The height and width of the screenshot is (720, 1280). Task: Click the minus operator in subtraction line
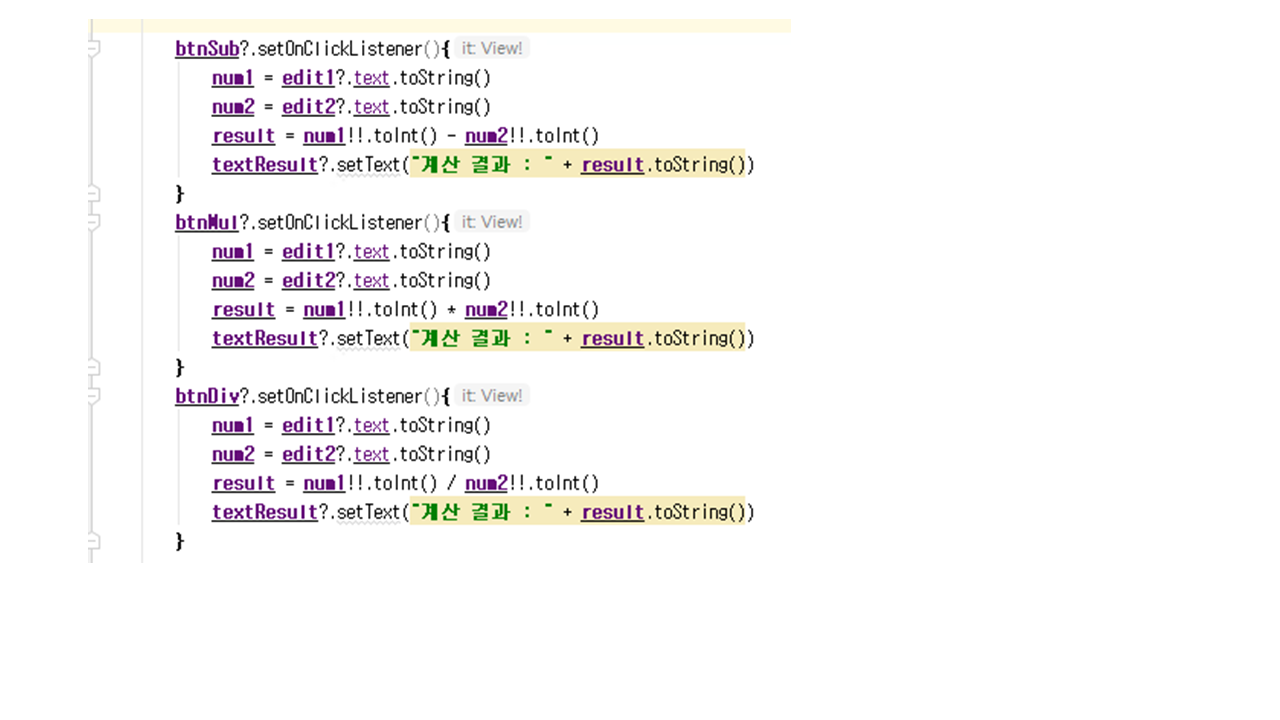452,136
